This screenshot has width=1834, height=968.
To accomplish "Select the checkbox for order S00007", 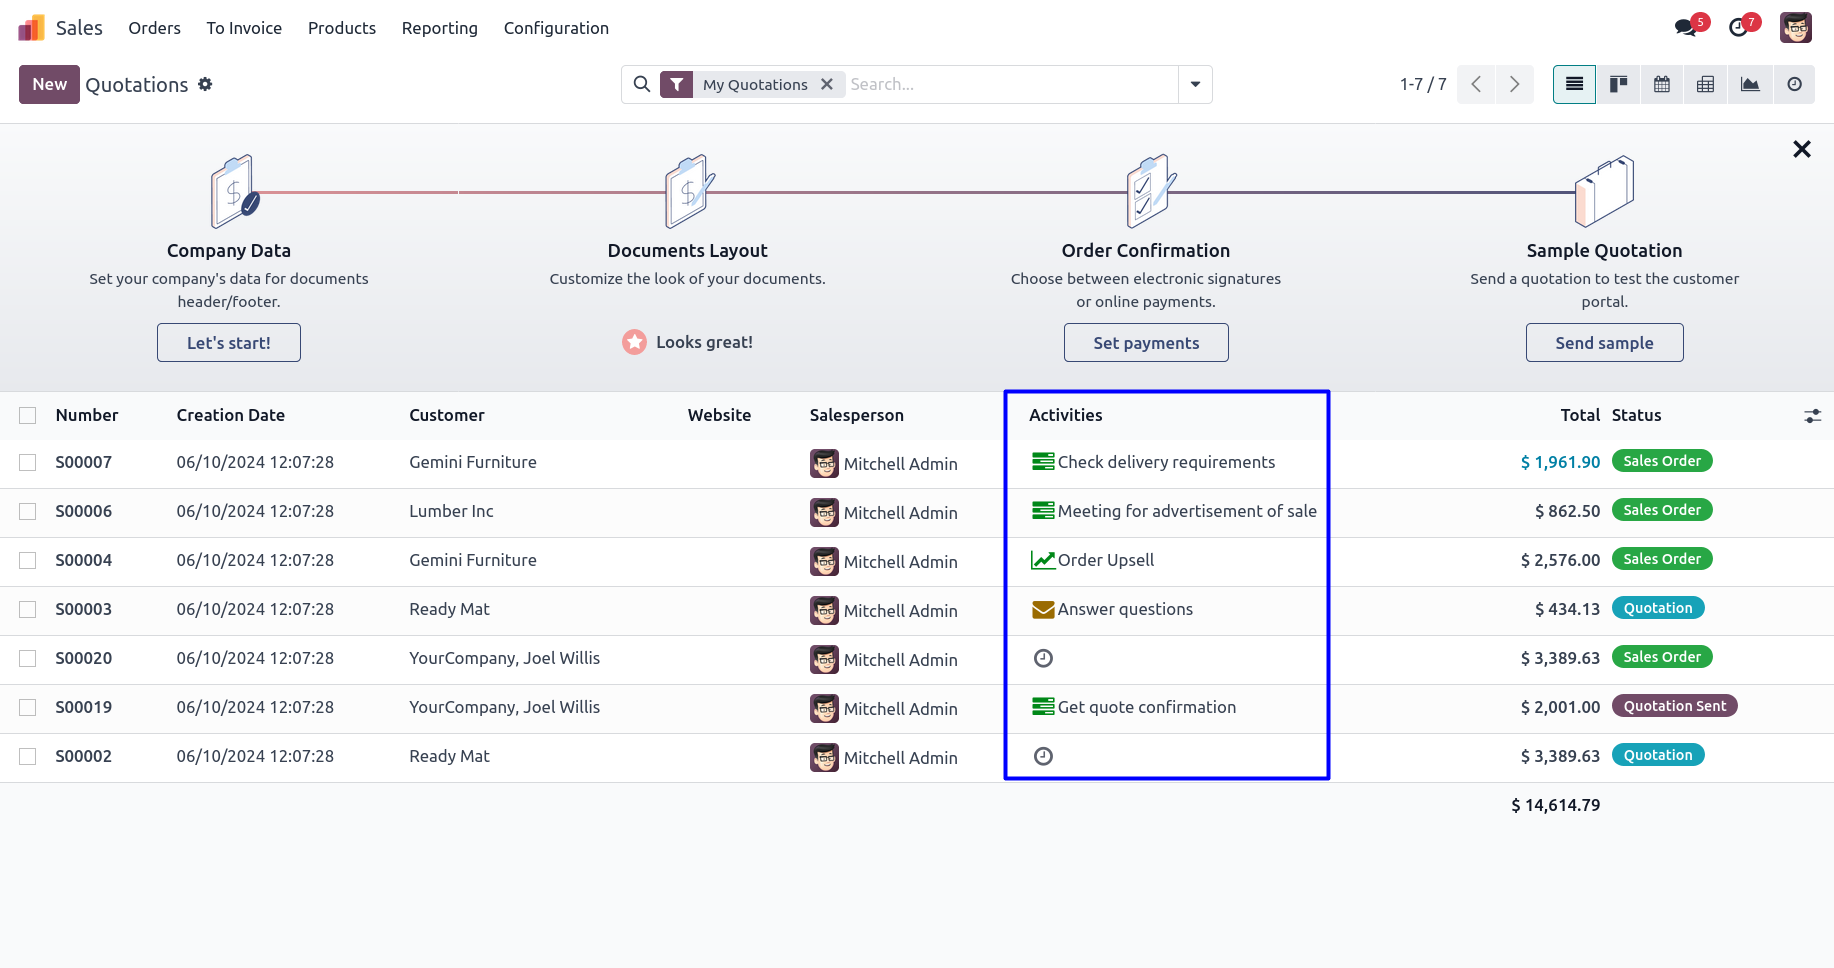I will coord(28,463).
